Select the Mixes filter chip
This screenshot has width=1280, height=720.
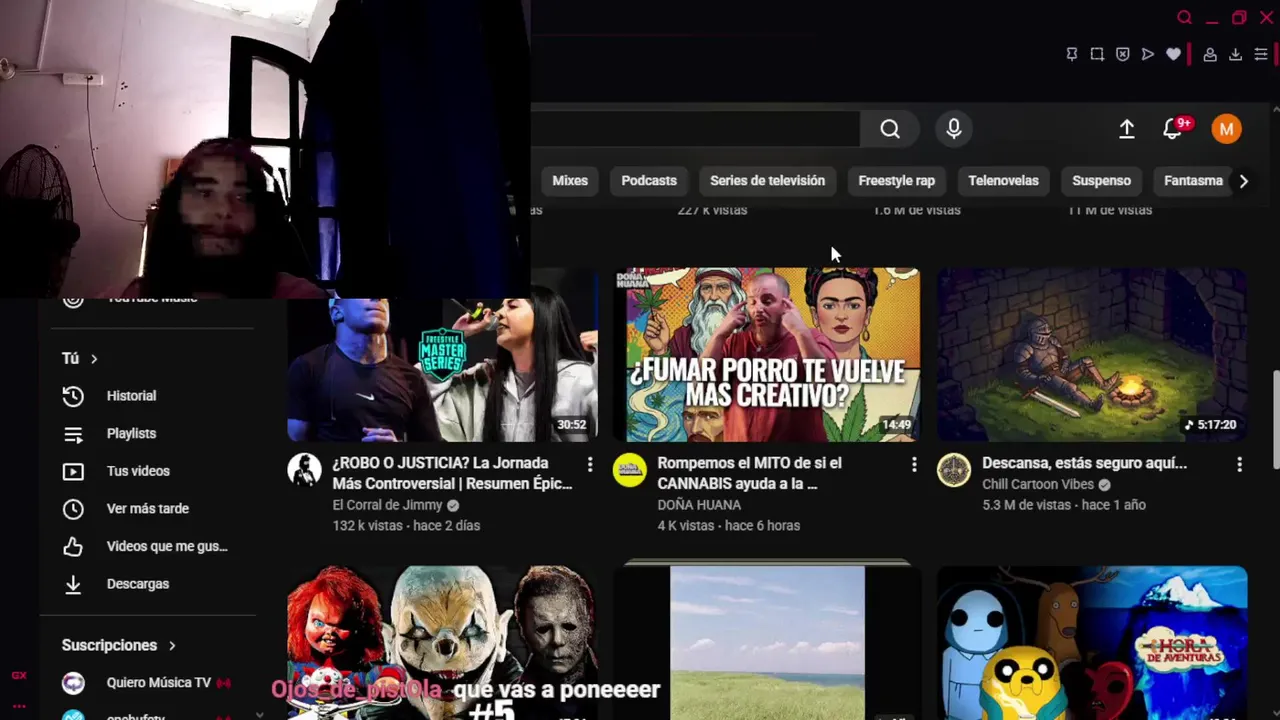click(570, 181)
